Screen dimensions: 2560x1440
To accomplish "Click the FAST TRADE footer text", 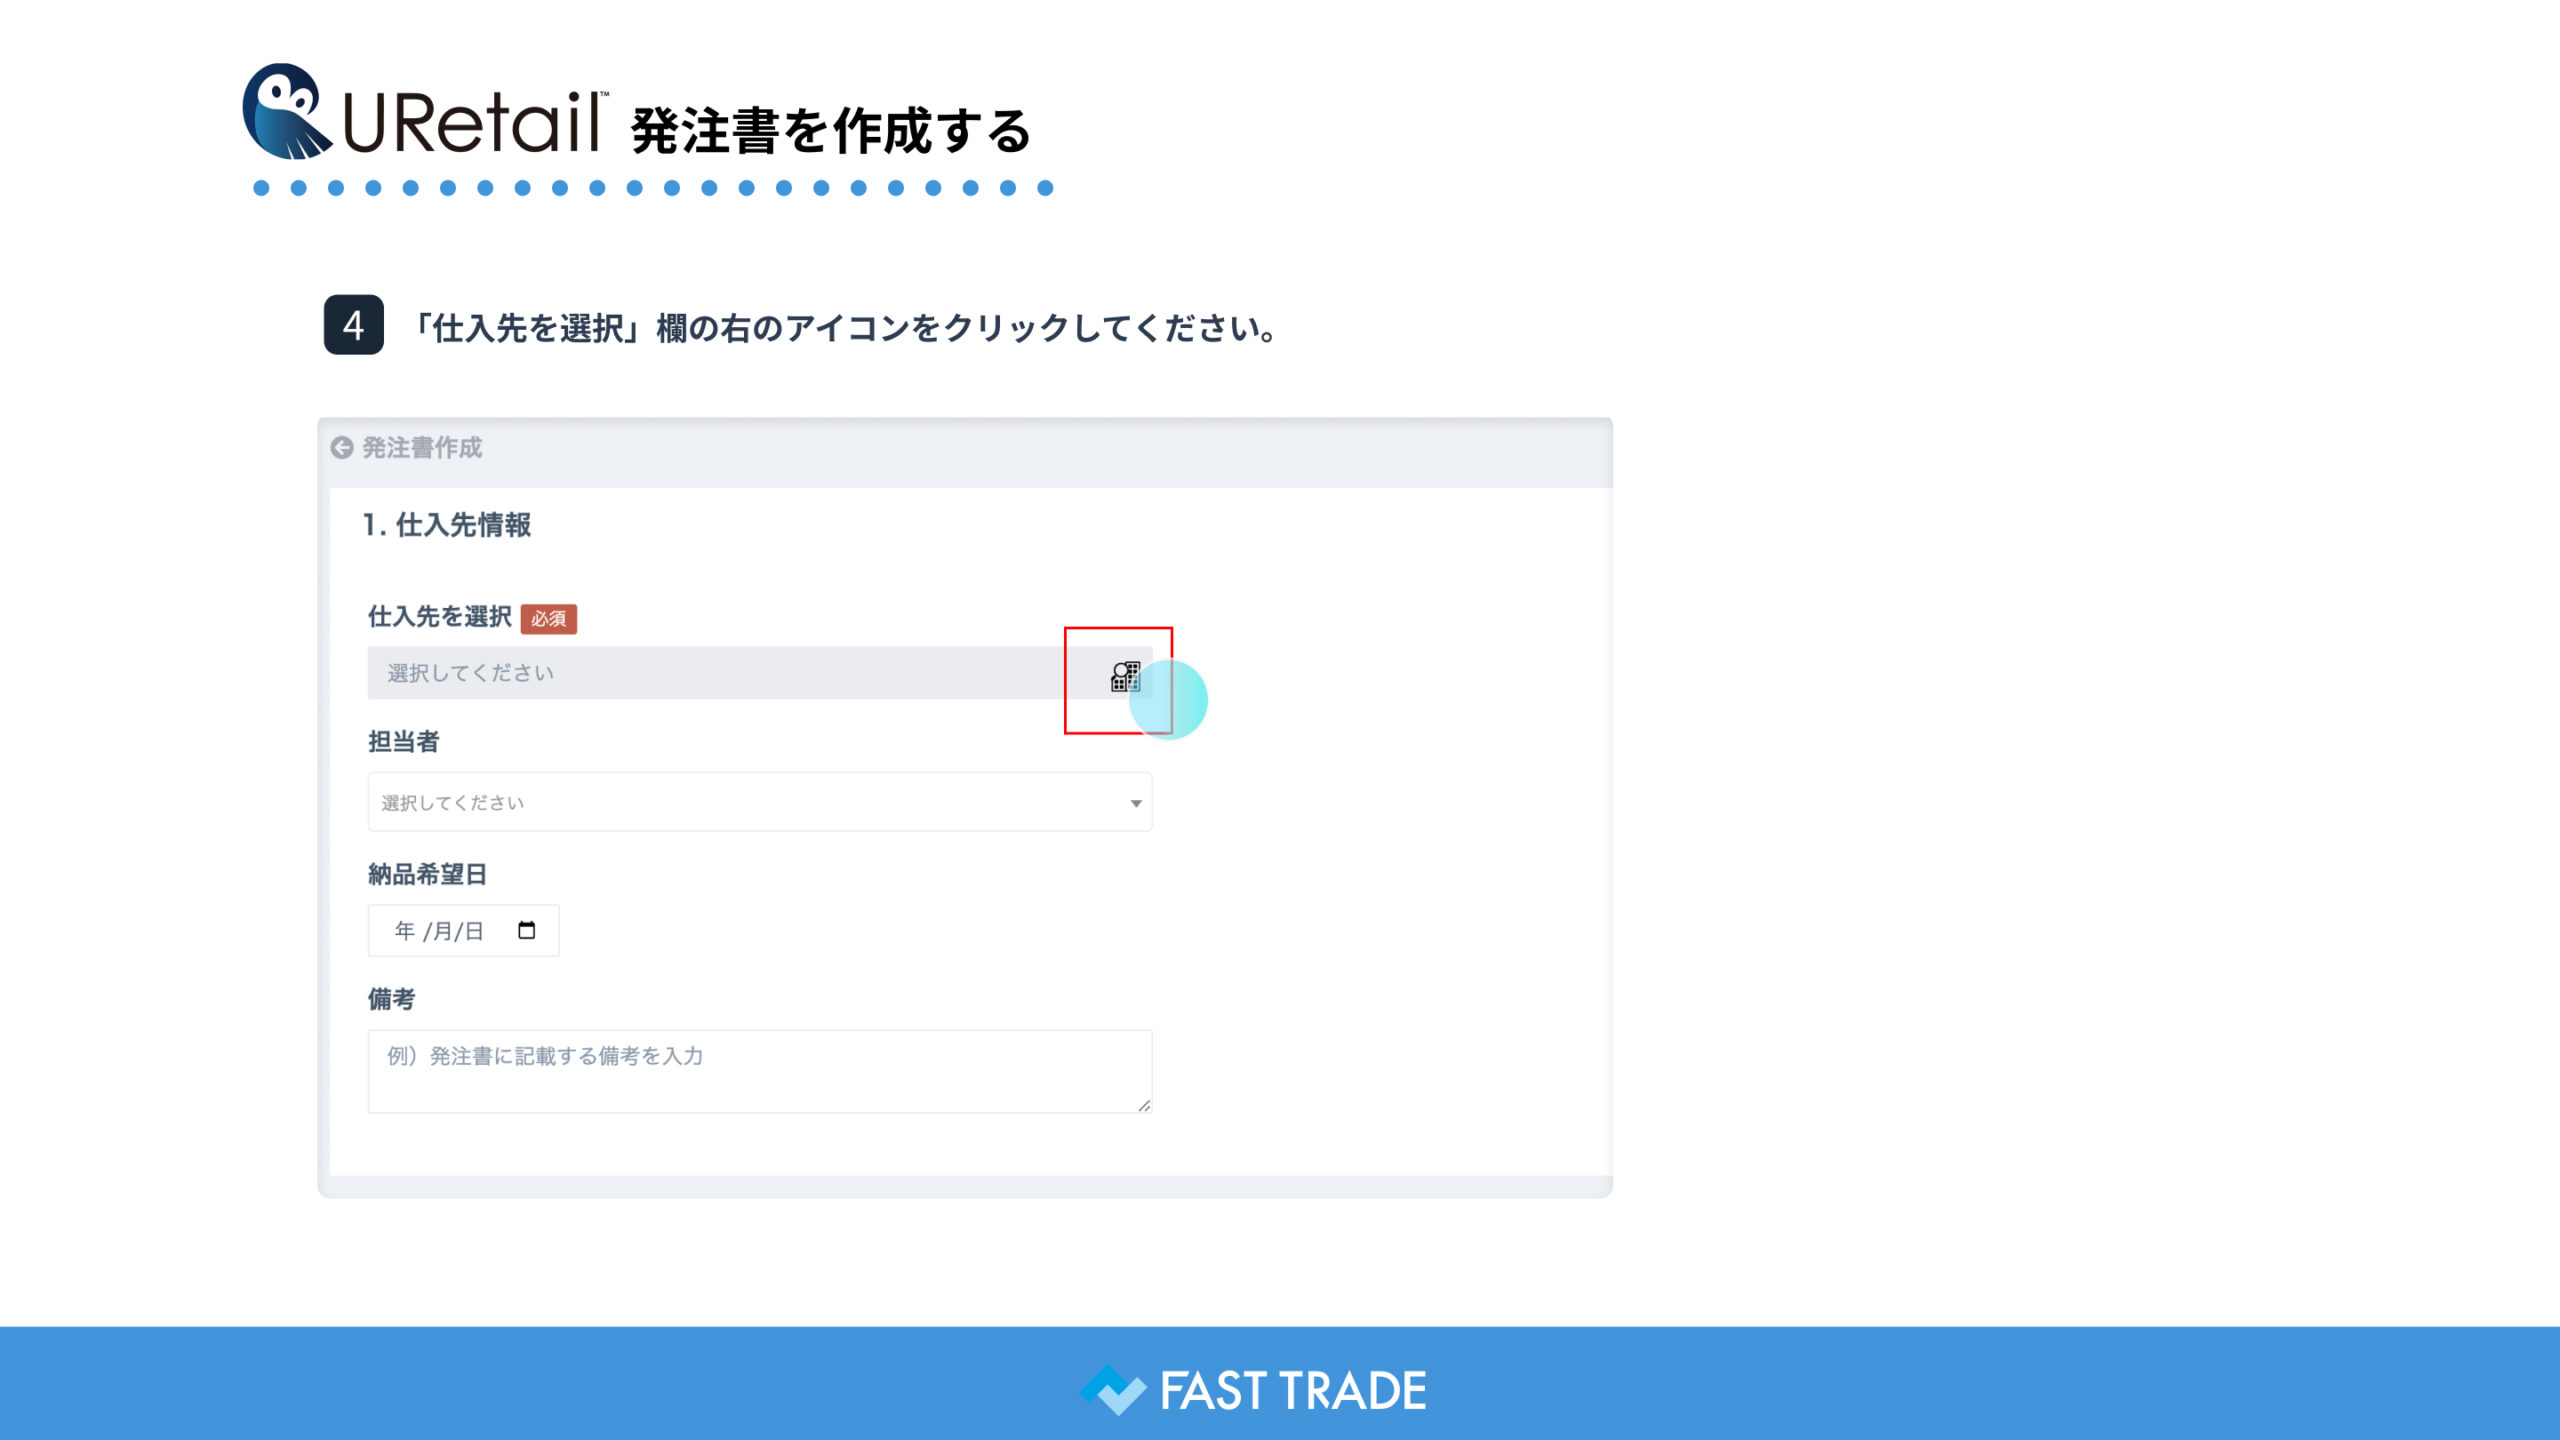I will 1292,1391.
